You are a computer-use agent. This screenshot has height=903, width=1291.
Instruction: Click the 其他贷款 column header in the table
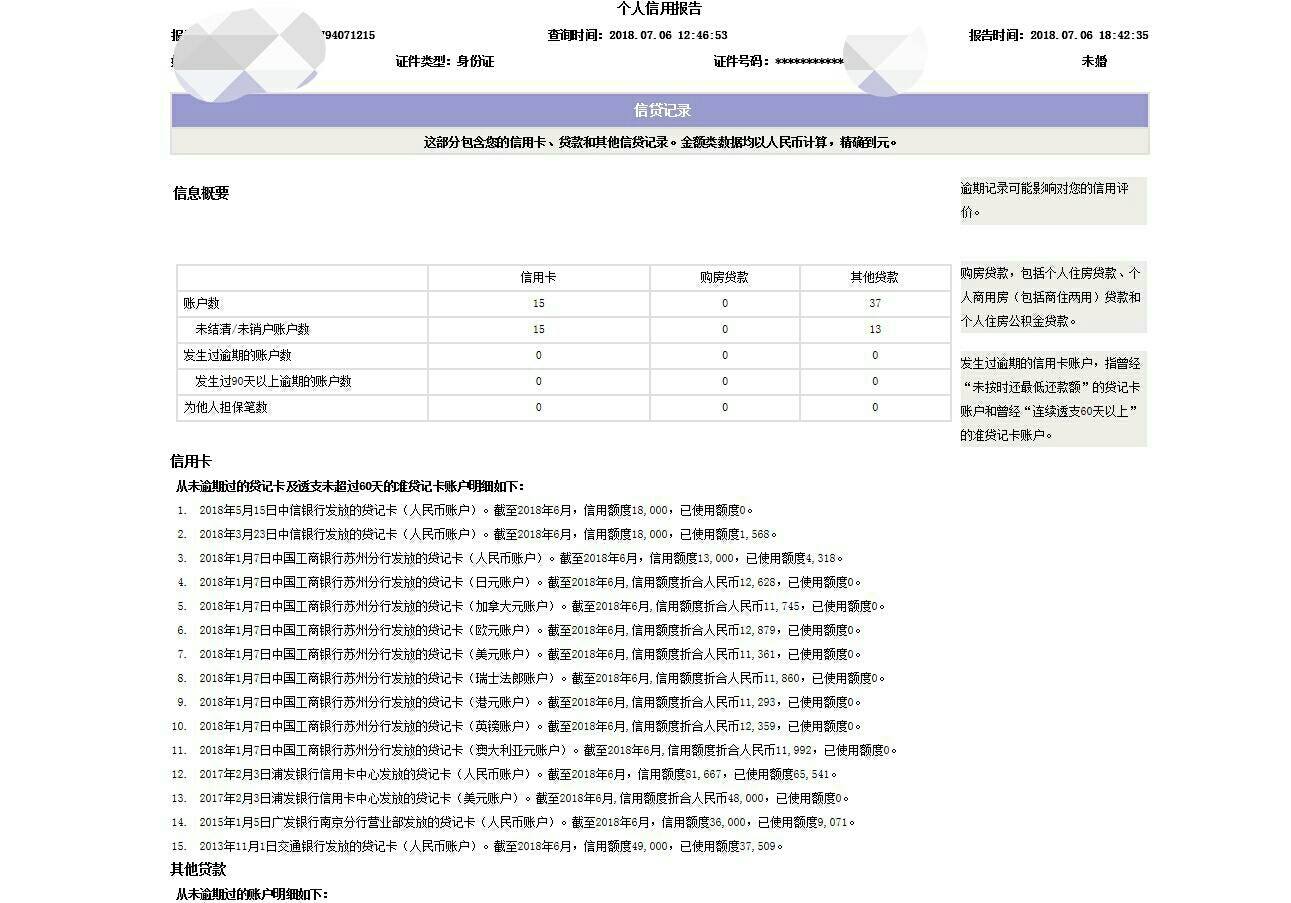click(x=874, y=278)
